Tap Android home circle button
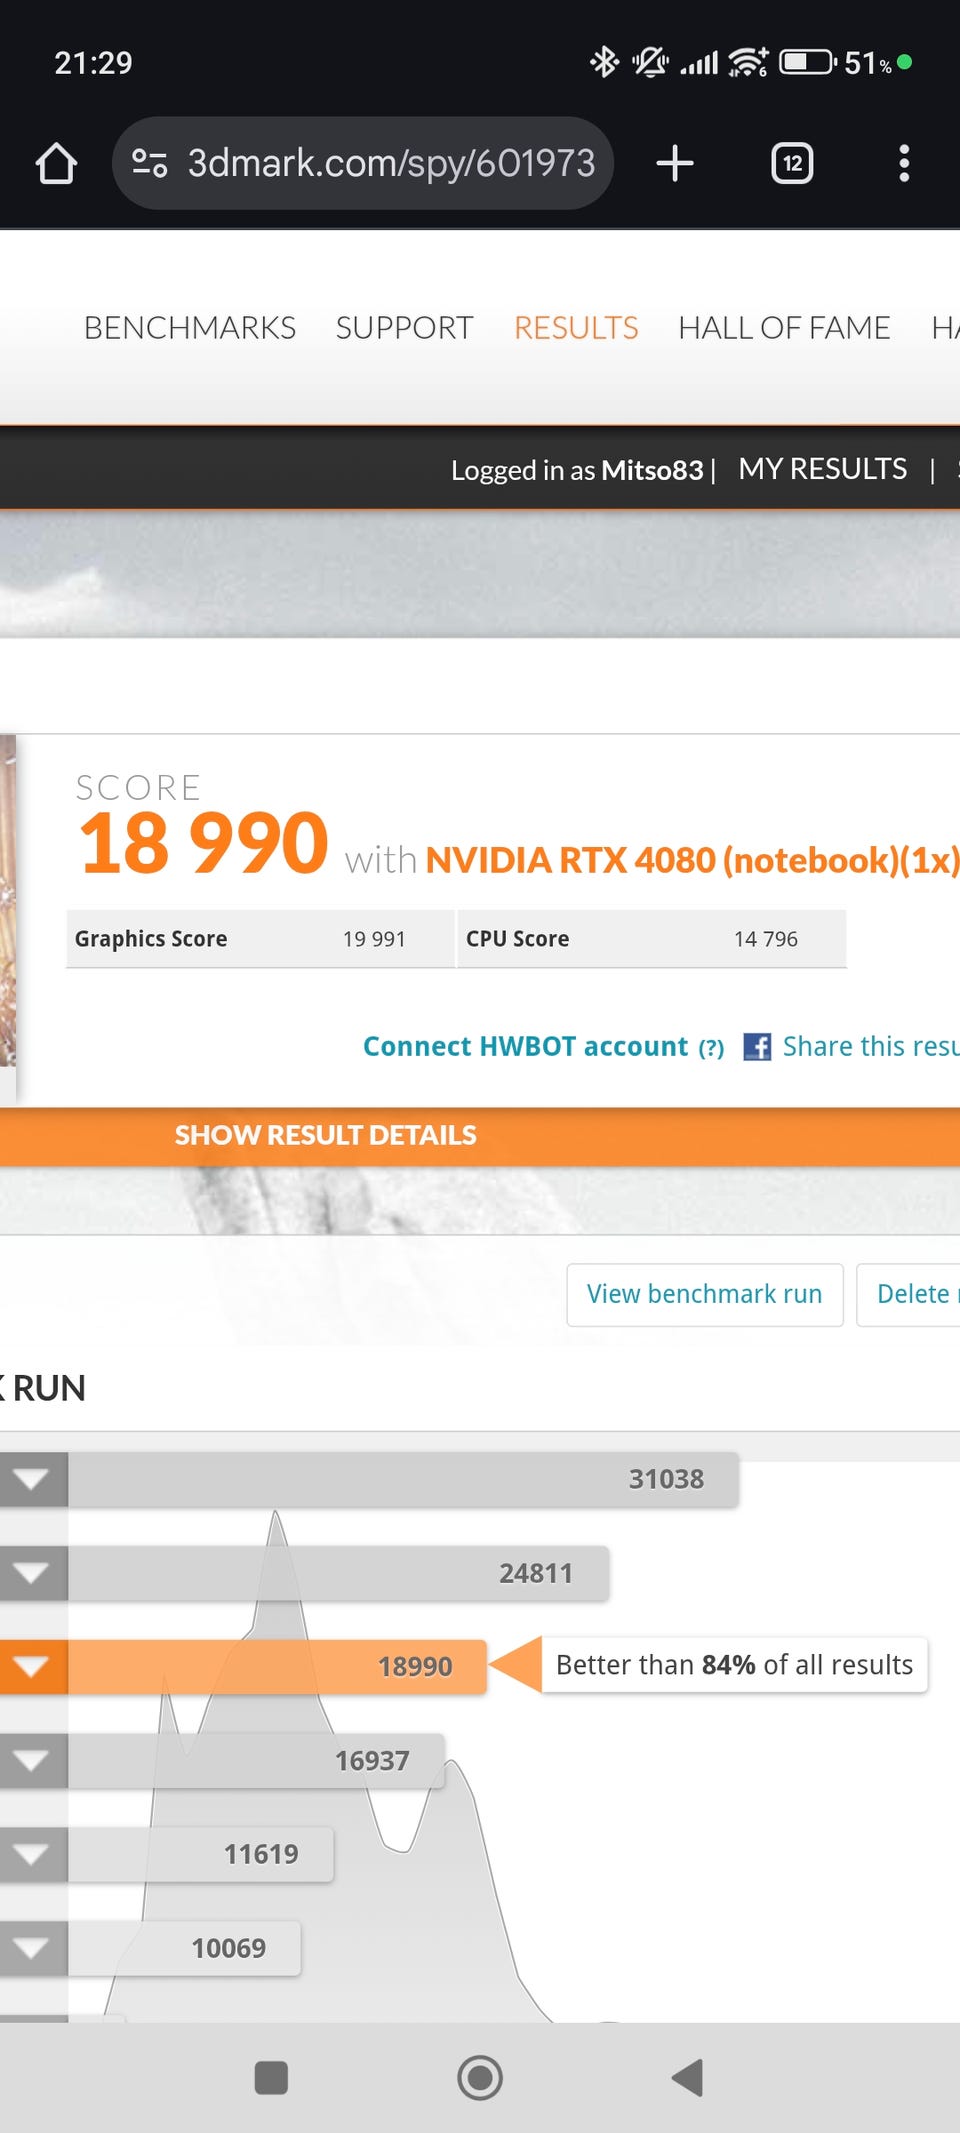The width and height of the screenshot is (960, 2133). (x=480, y=2077)
